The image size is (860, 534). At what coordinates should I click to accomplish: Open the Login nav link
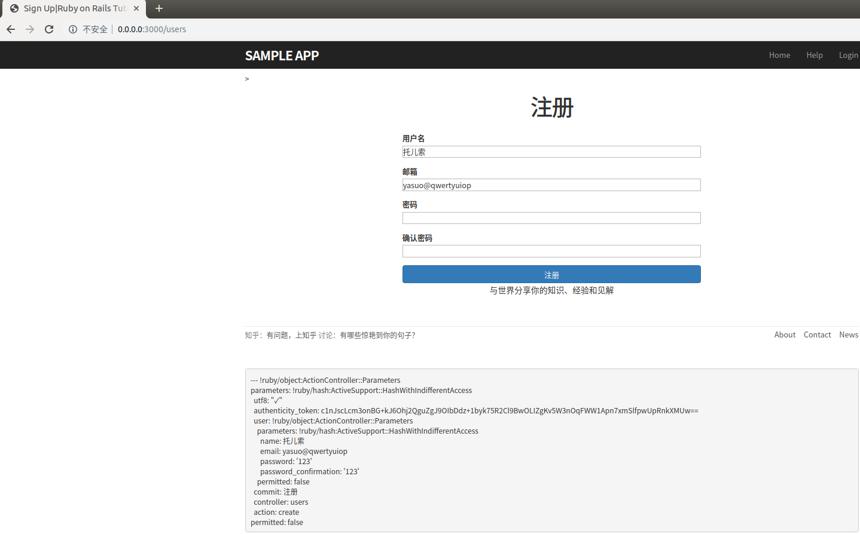pos(848,55)
